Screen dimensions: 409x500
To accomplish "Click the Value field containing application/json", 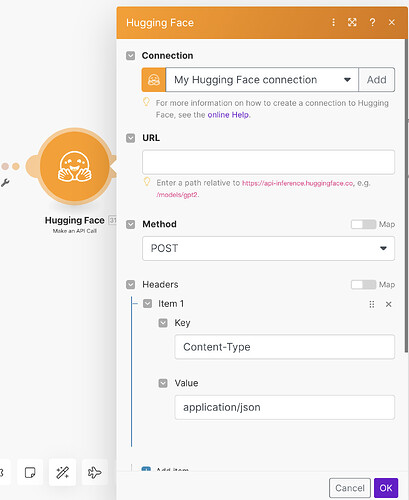I will tap(284, 407).
